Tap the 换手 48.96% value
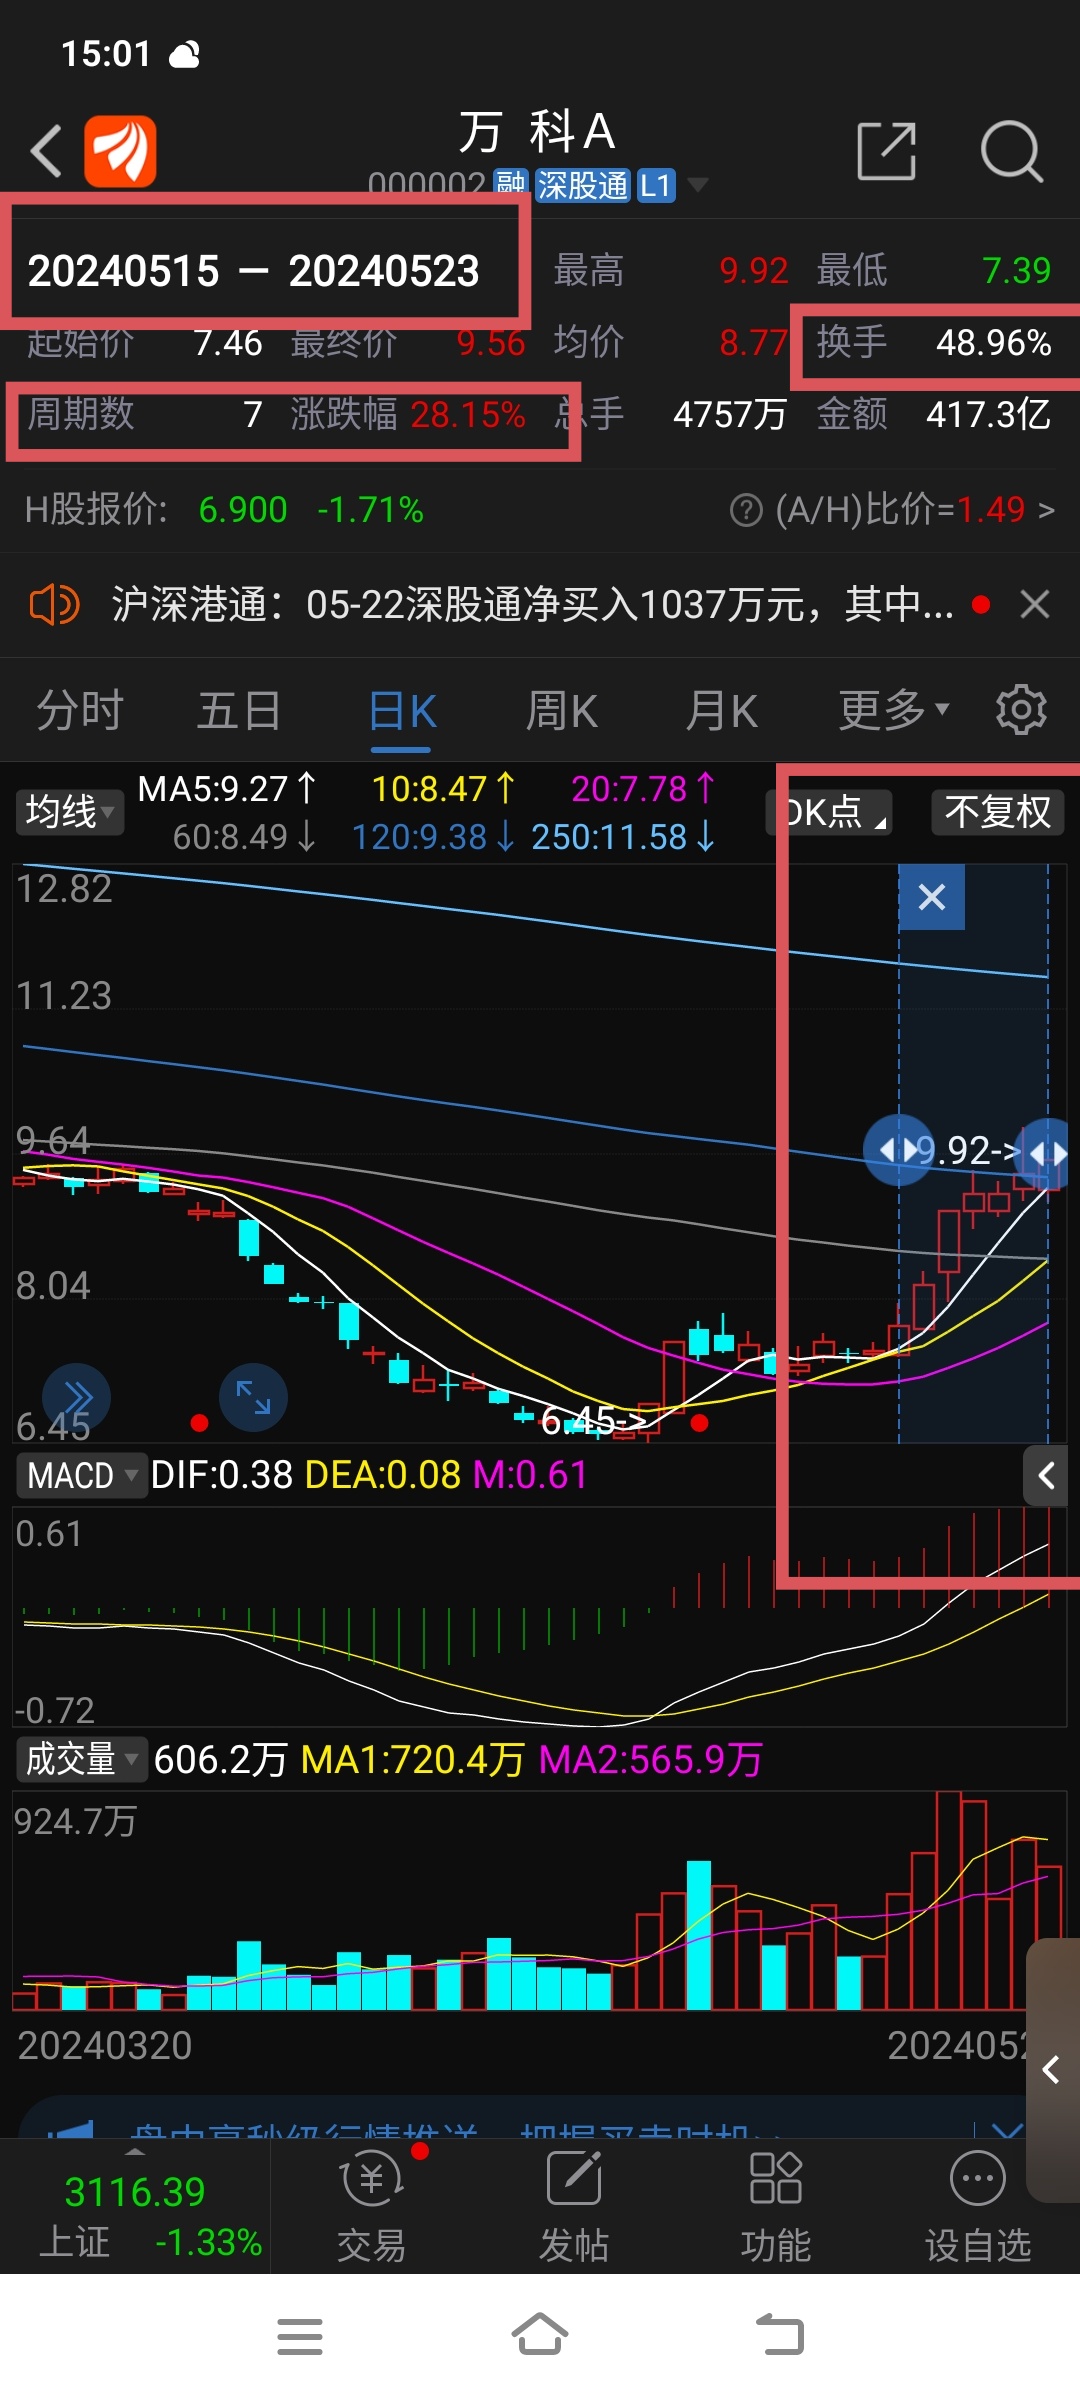The height and width of the screenshot is (2400, 1080). point(934,343)
